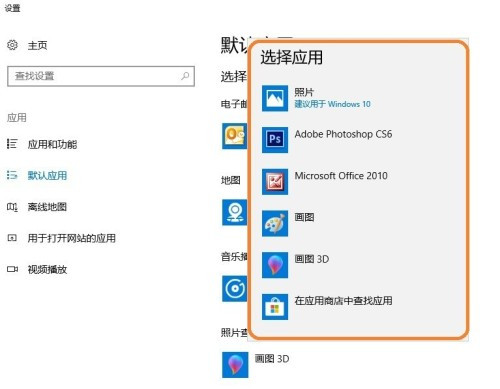
Task: Click the Groove music player icon
Action: [x=235, y=288]
